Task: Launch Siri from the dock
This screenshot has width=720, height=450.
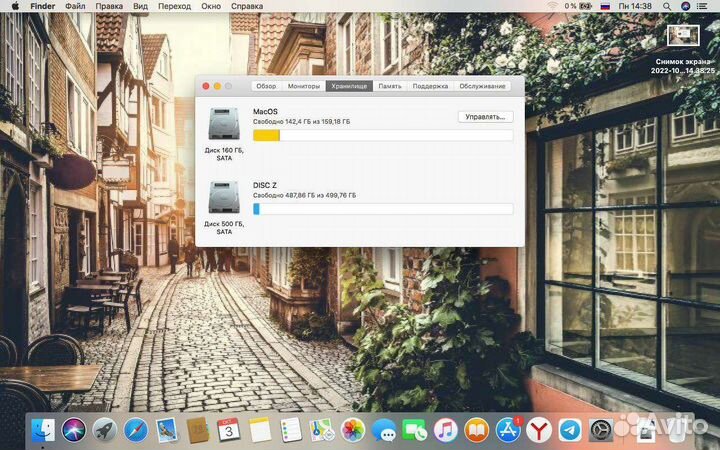Action: [x=74, y=430]
